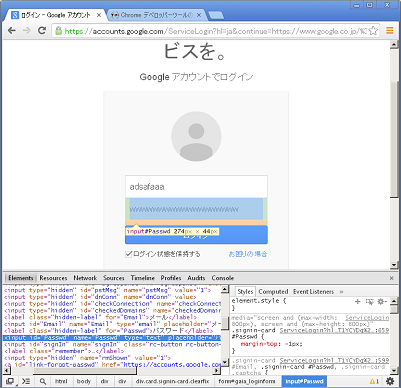Screen dimensions: 401x388
Task: Show the console drawer icon
Action: 26,381
